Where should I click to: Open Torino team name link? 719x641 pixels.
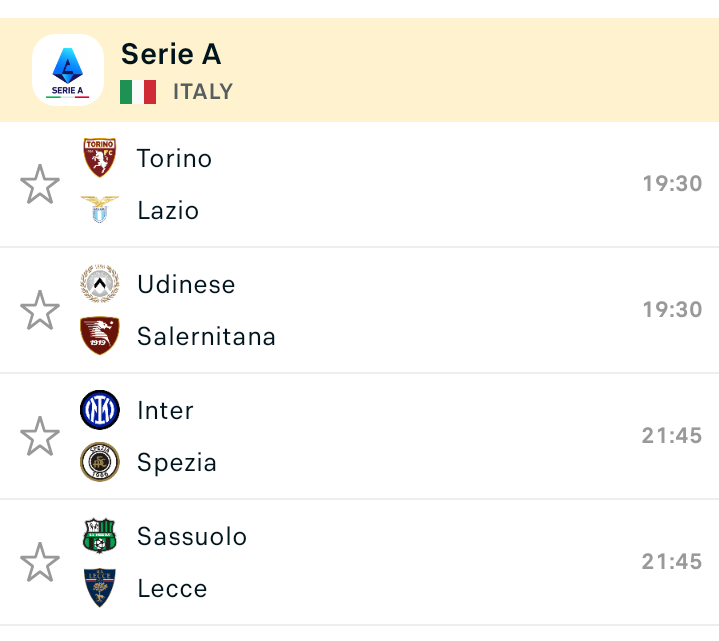point(174,158)
